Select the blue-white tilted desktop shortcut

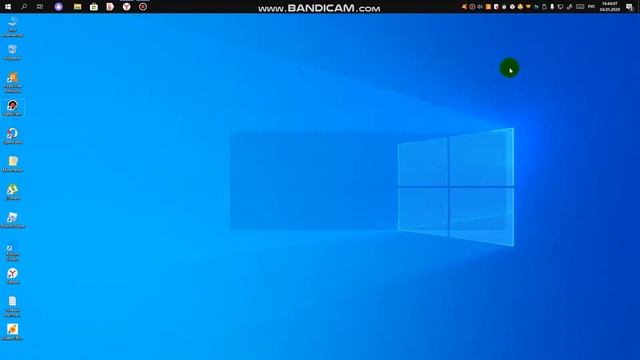pos(12,220)
